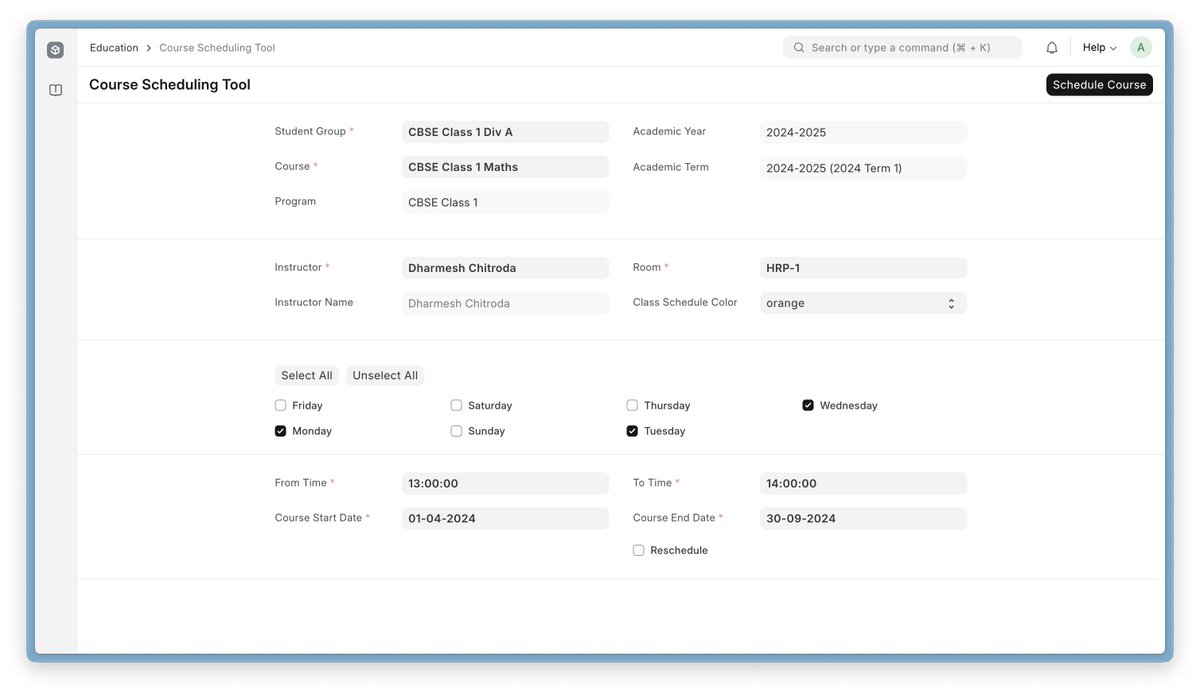Uncheck the Tuesday checkbox

point(632,432)
